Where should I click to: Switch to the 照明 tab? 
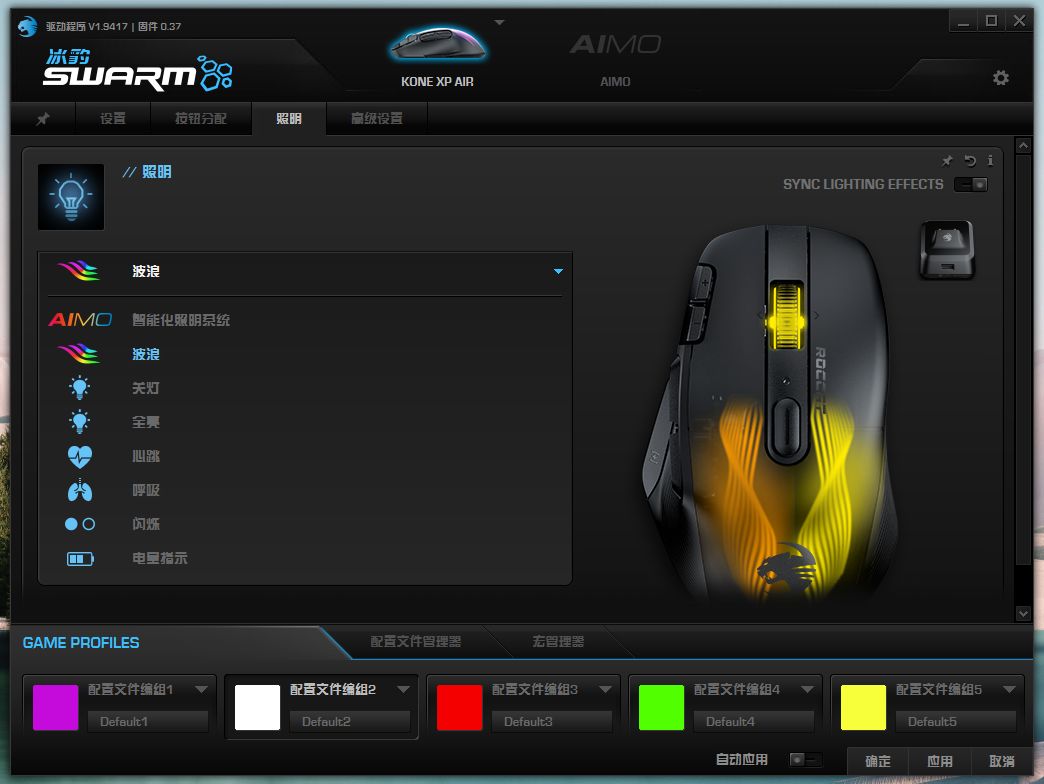coord(289,118)
